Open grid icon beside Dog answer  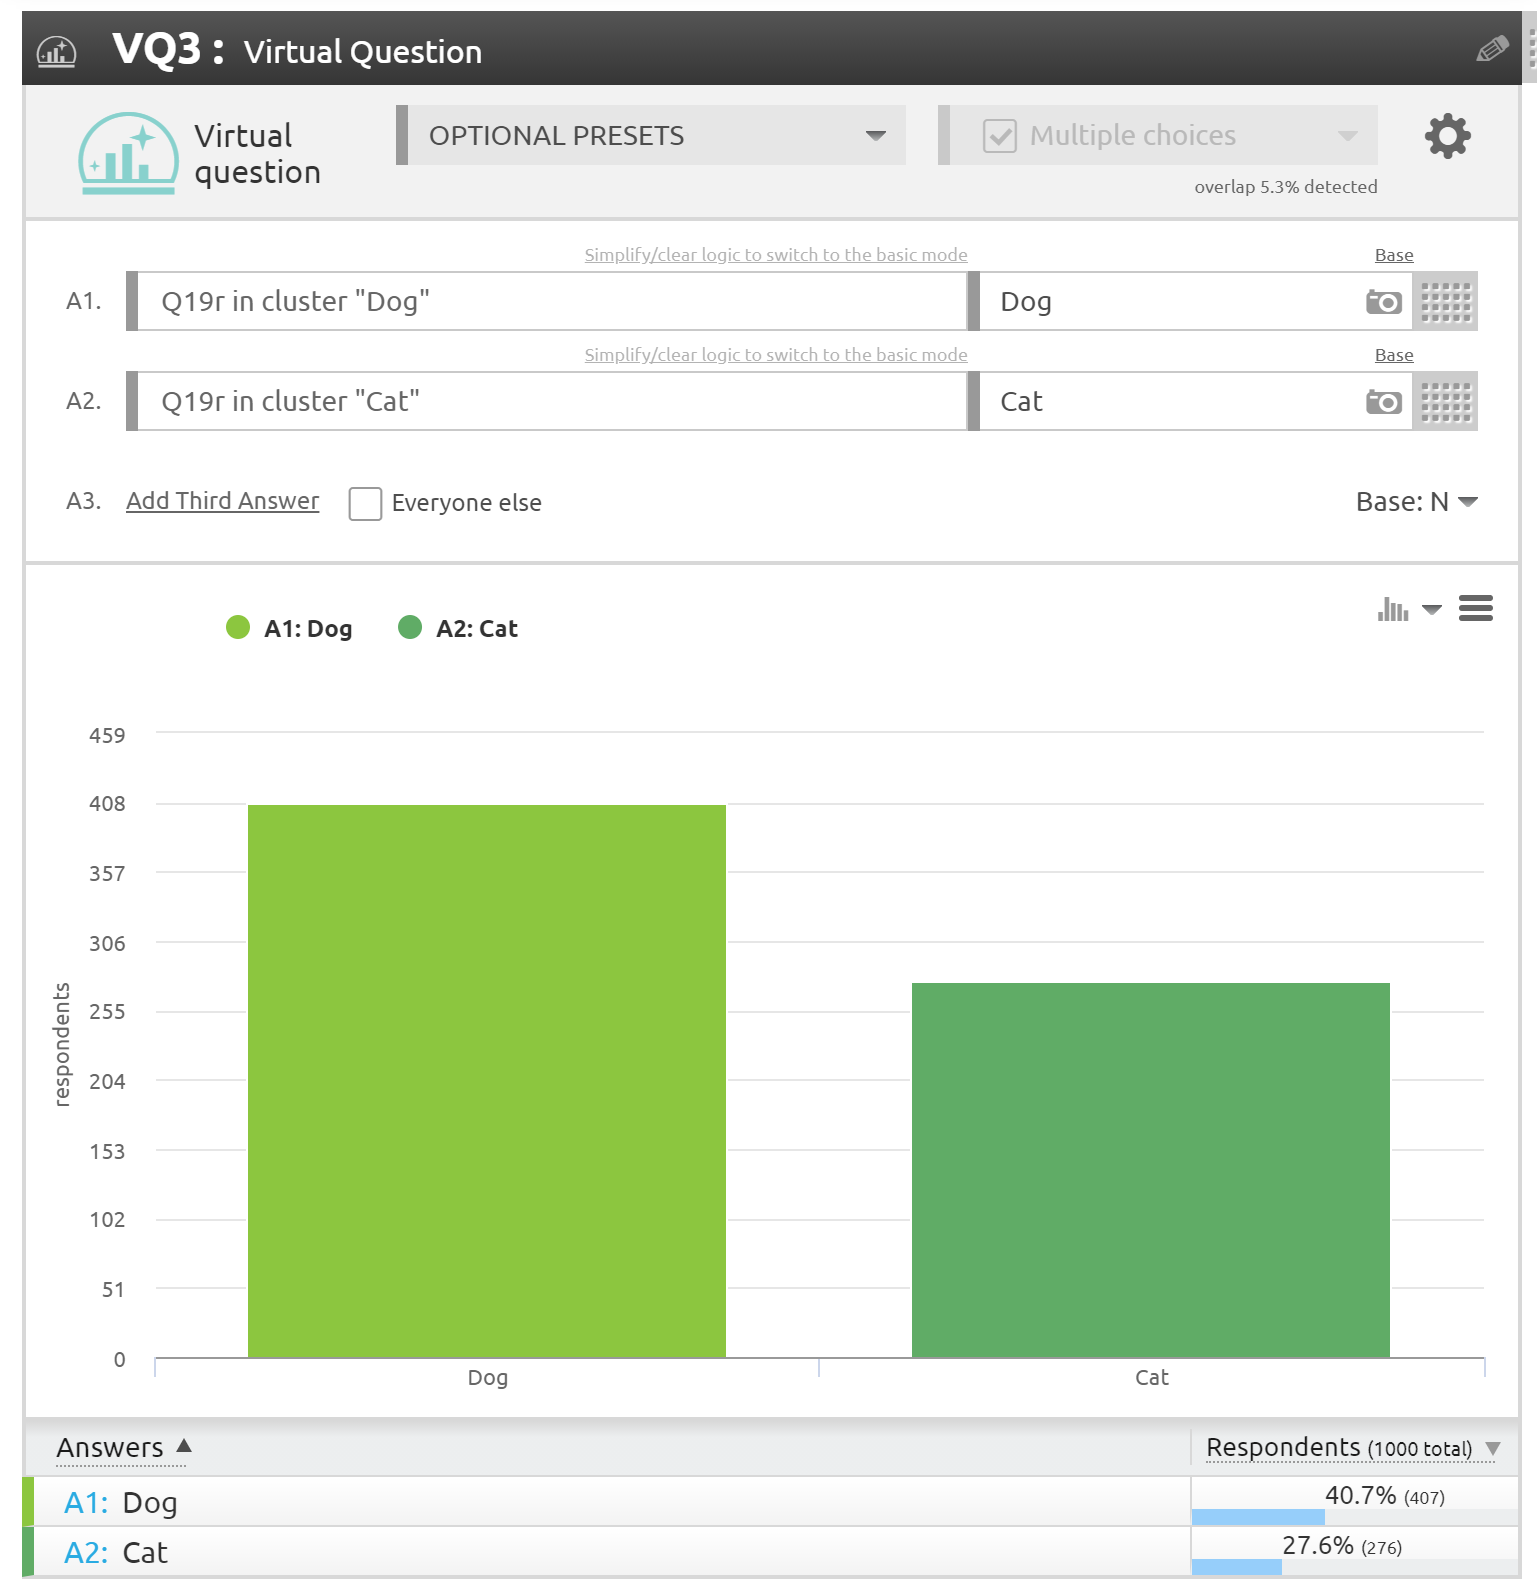[x=1446, y=302]
